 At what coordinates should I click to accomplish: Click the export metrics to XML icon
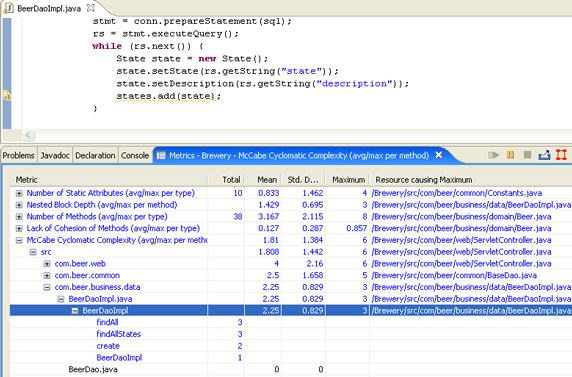[544, 155]
